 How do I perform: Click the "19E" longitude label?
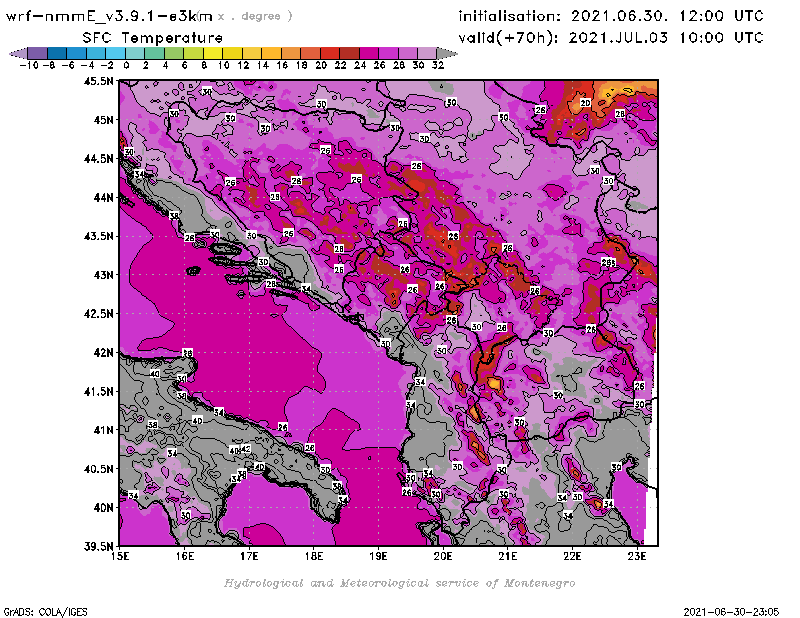(x=379, y=556)
